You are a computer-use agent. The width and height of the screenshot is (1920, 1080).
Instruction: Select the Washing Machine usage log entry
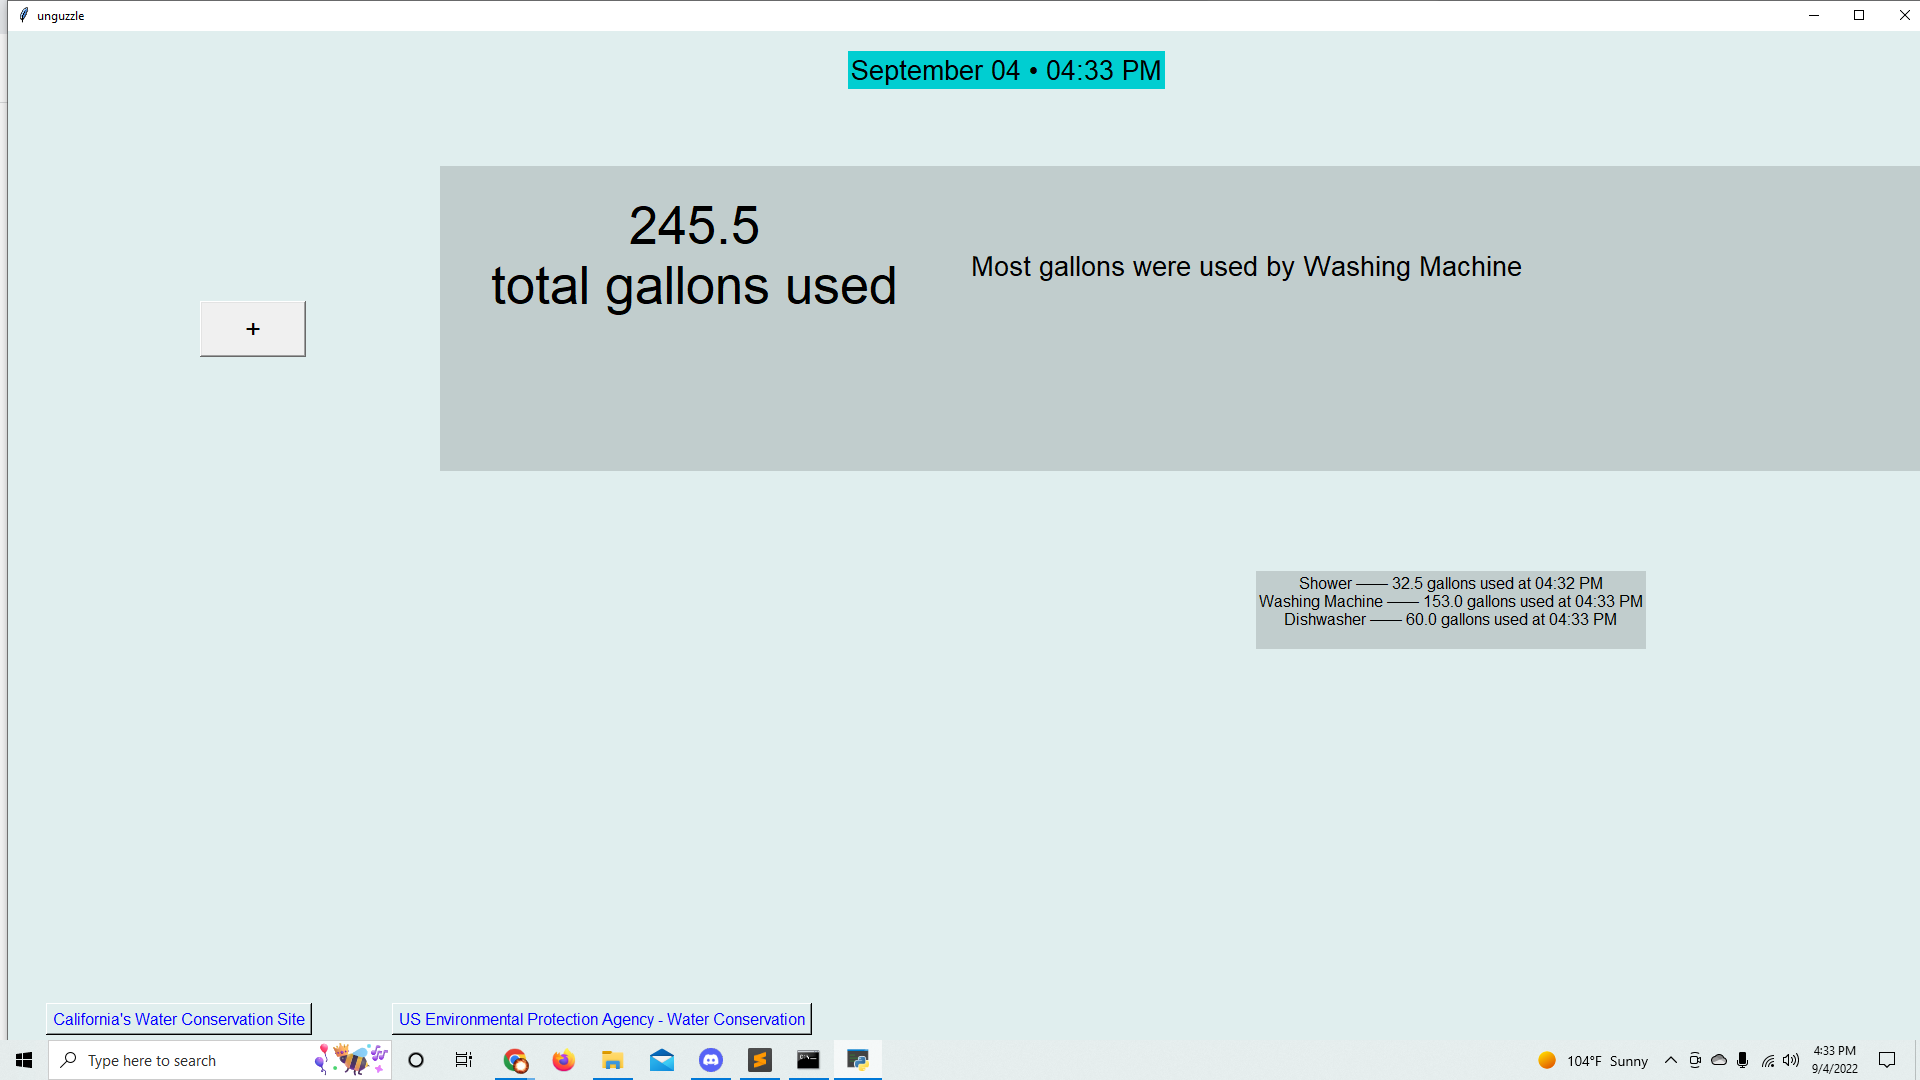click(x=1450, y=601)
